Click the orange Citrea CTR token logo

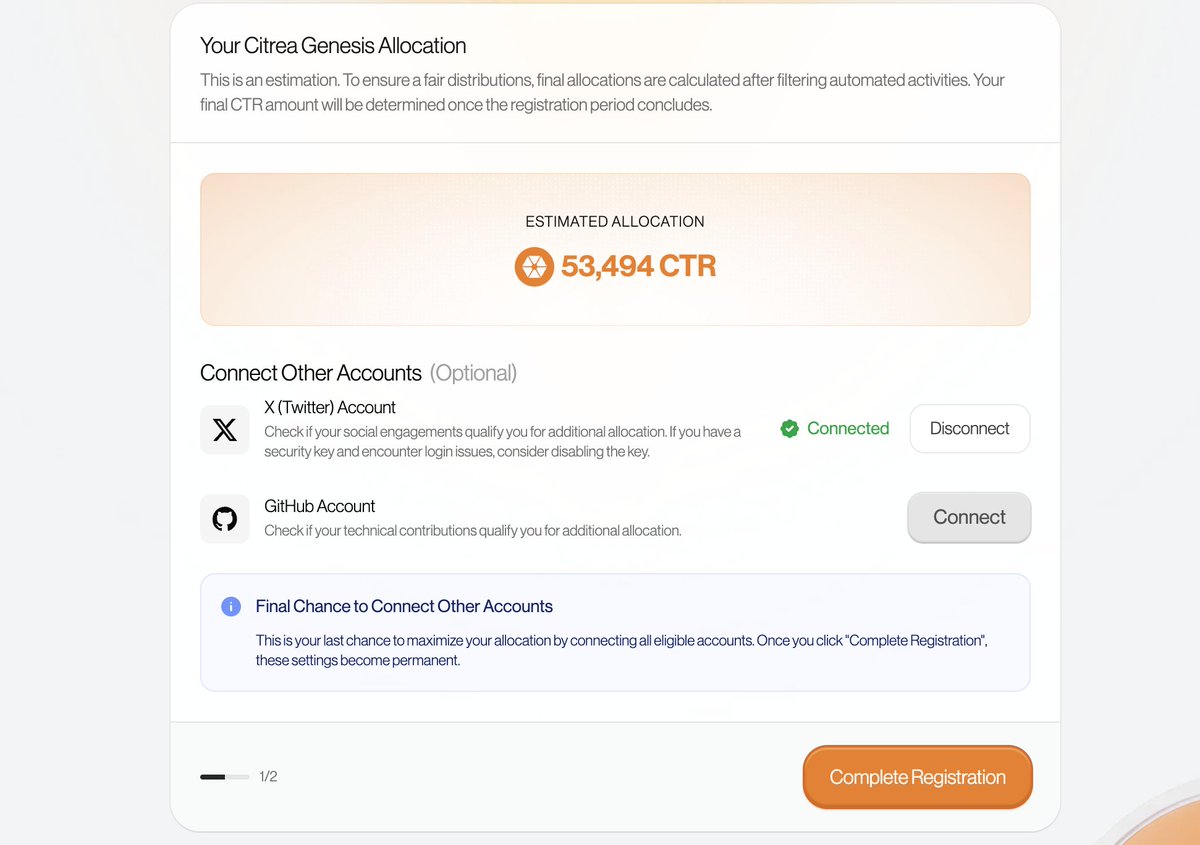click(534, 266)
